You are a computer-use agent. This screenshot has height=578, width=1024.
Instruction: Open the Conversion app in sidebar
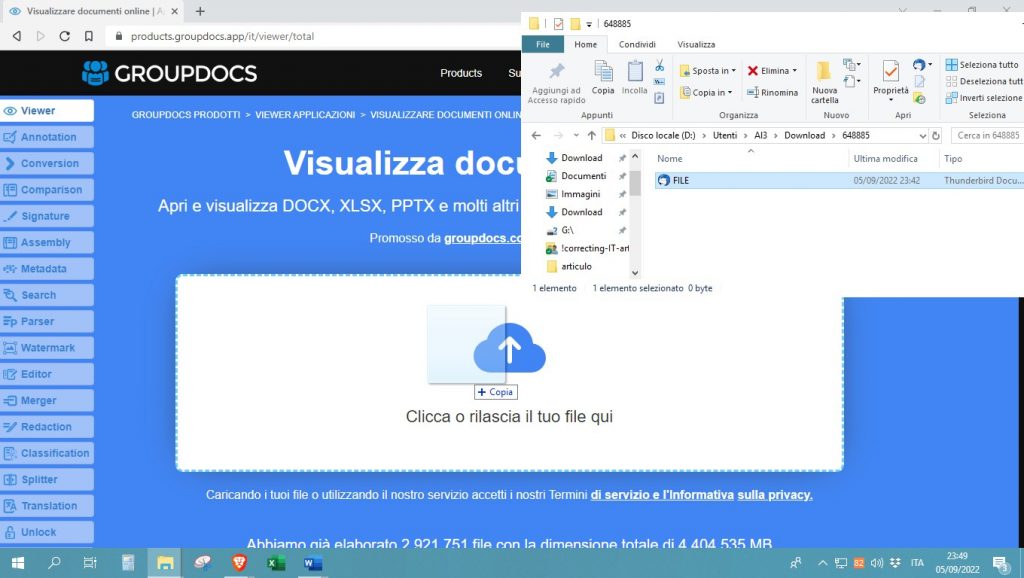pyautogui.click(x=48, y=163)
